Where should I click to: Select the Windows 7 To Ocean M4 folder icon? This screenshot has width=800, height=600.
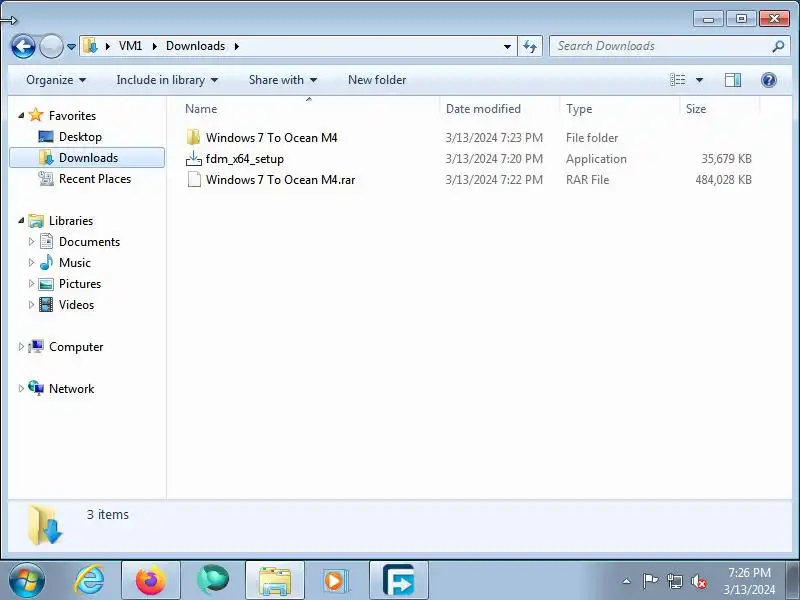pos(193,137)
